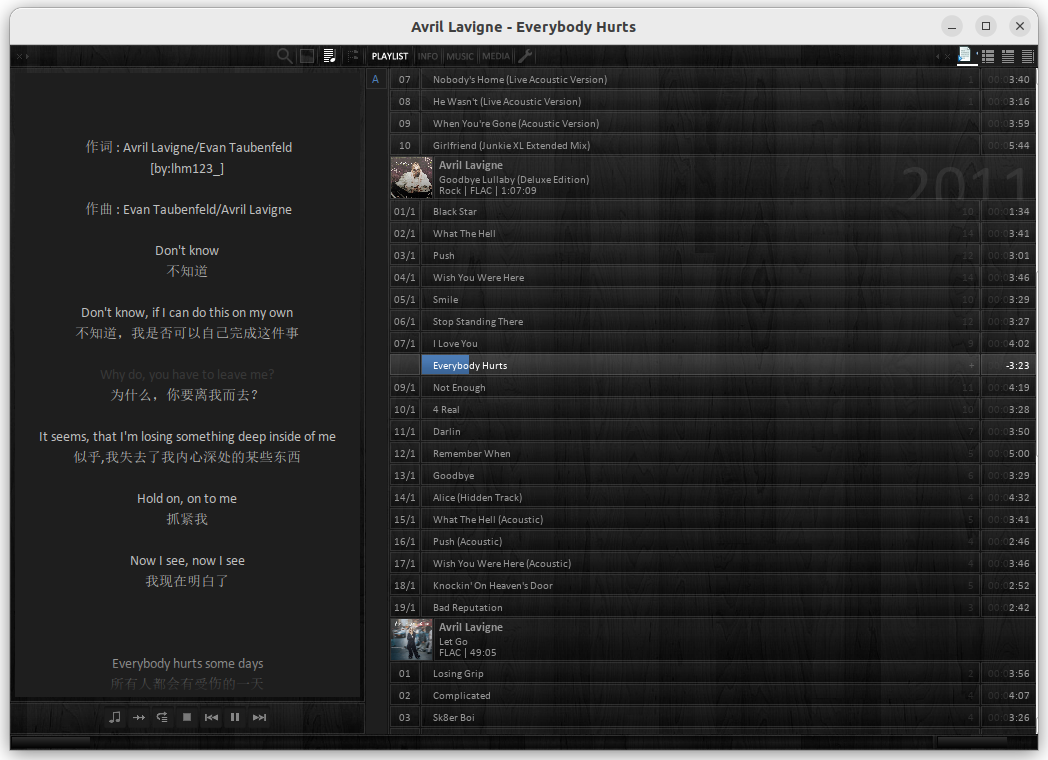Click the music note icon in playback bar
Image resolution: width=1048 pixels, height=760 pixels.
point(115,717)
